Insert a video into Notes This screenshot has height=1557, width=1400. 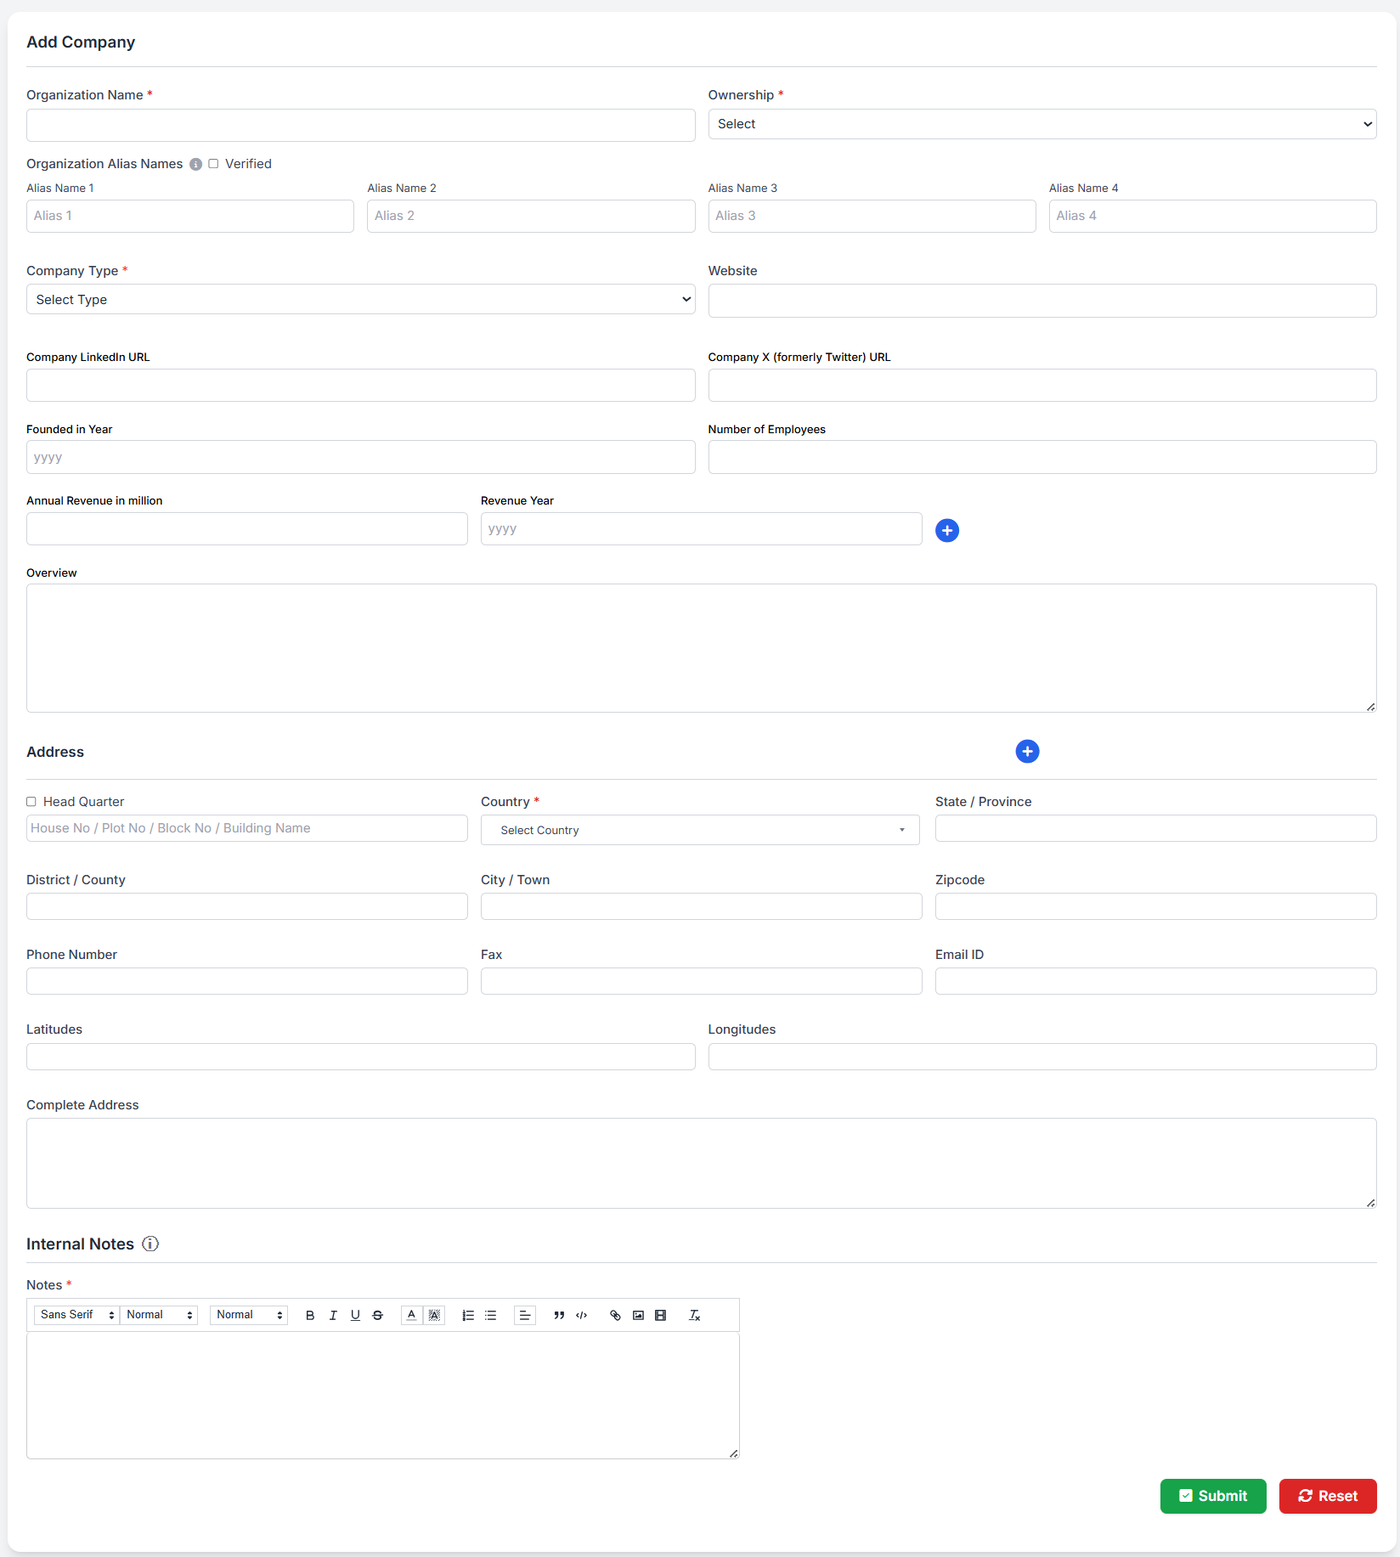(661, 1315)
